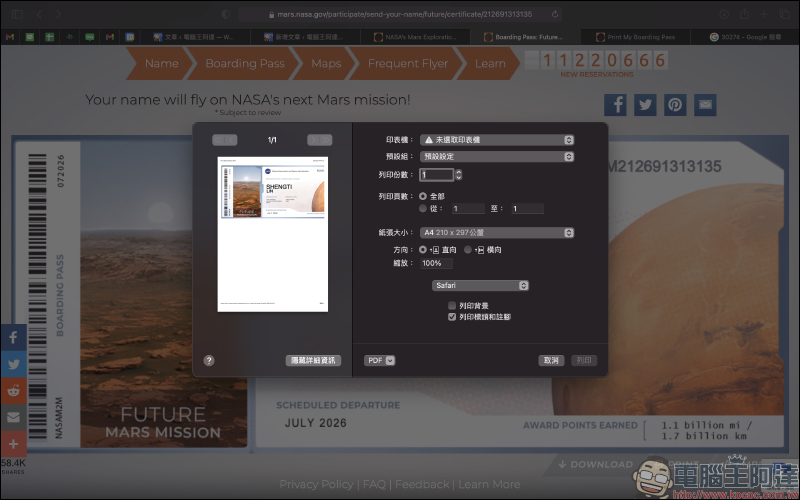Open the 印表機 printer dropdown
The width and height of the screenshot is (800, 500).
pos(497,140)
